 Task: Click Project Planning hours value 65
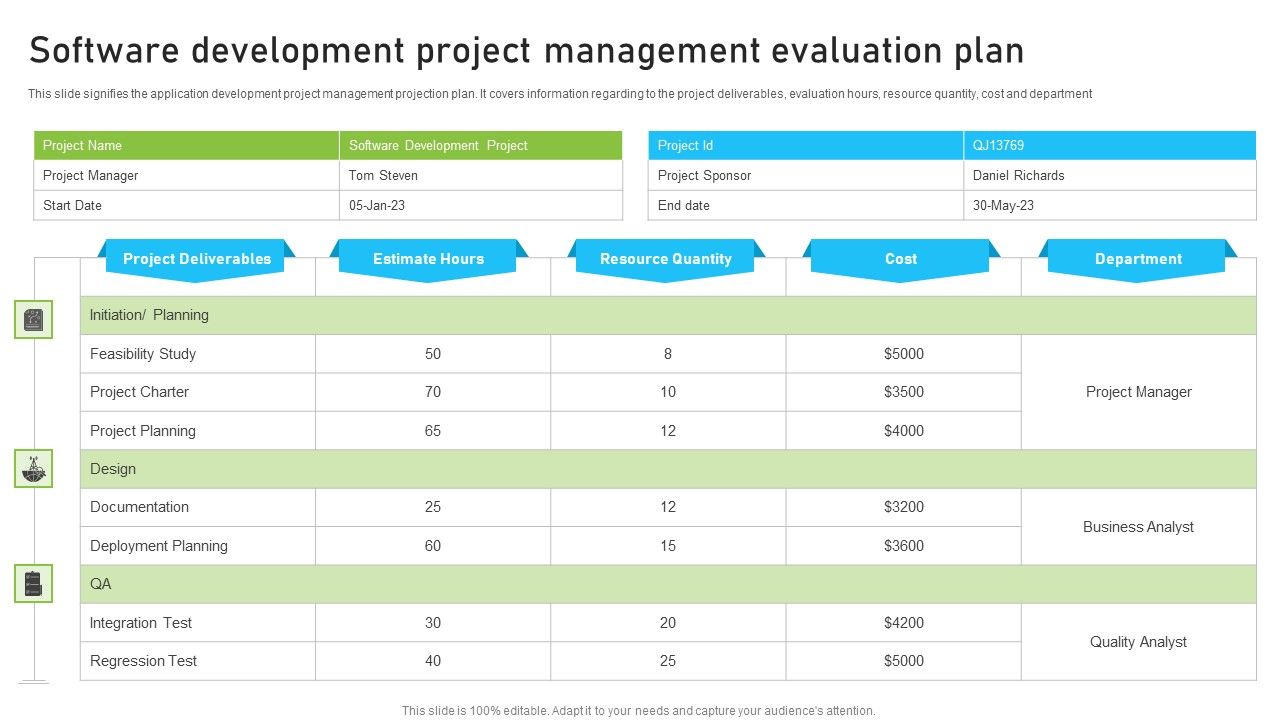tap(433, 431)
